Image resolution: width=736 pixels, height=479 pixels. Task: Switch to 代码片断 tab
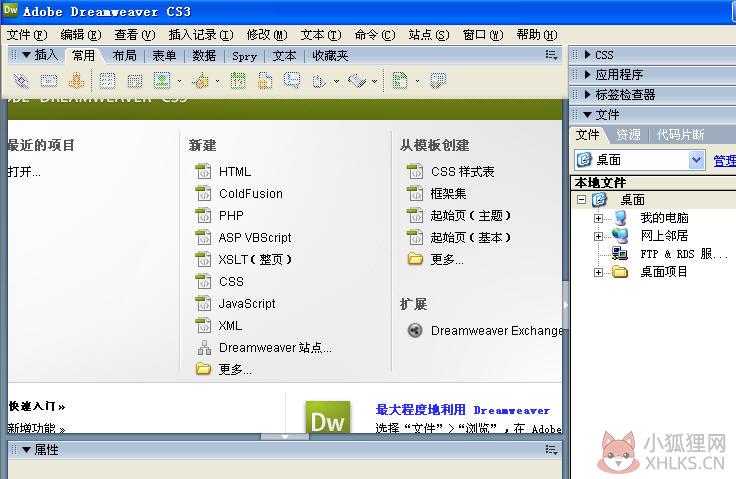point(681,135)
